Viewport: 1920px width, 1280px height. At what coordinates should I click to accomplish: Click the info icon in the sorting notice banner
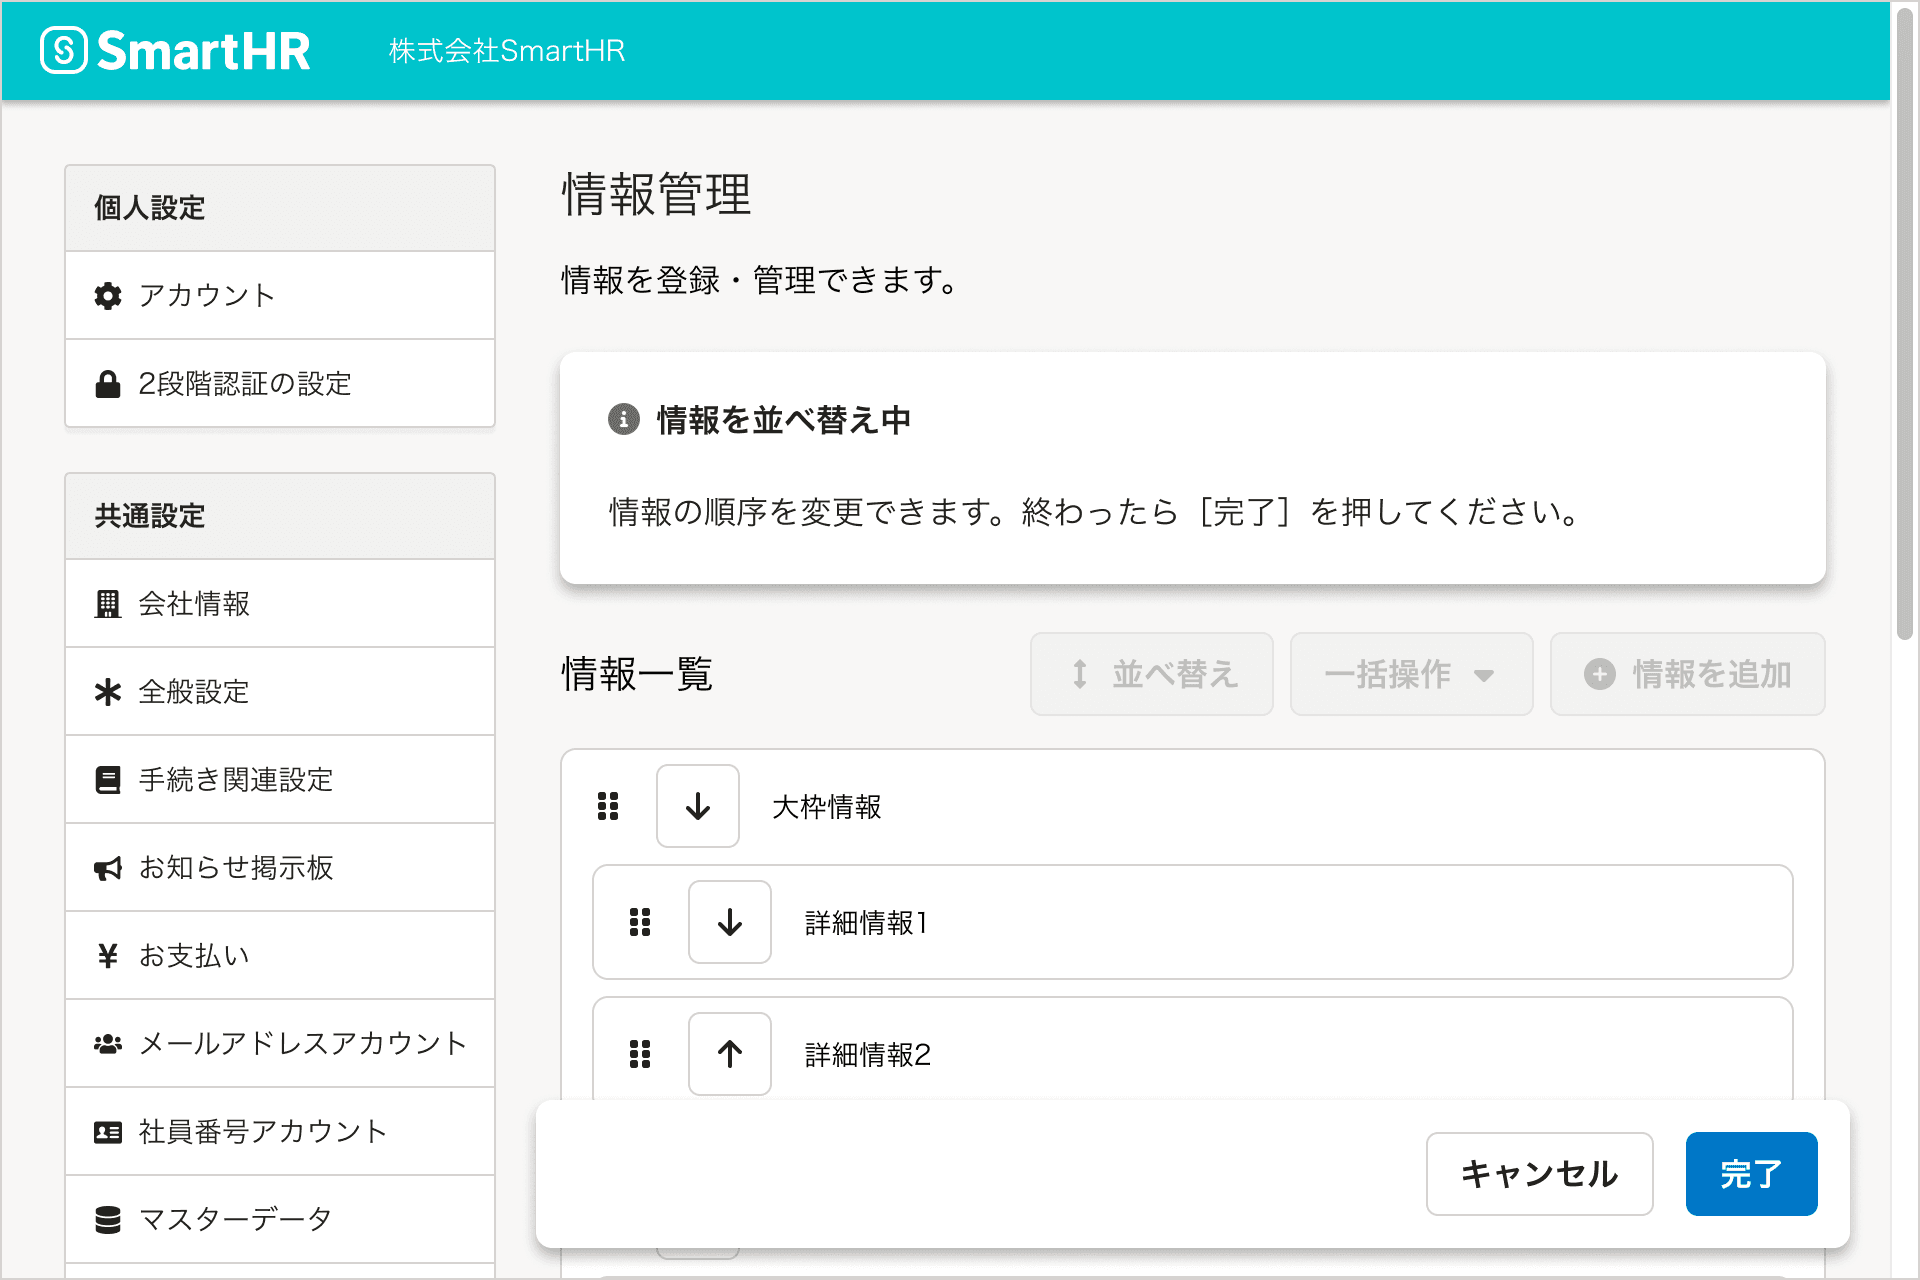click(623, 420)
